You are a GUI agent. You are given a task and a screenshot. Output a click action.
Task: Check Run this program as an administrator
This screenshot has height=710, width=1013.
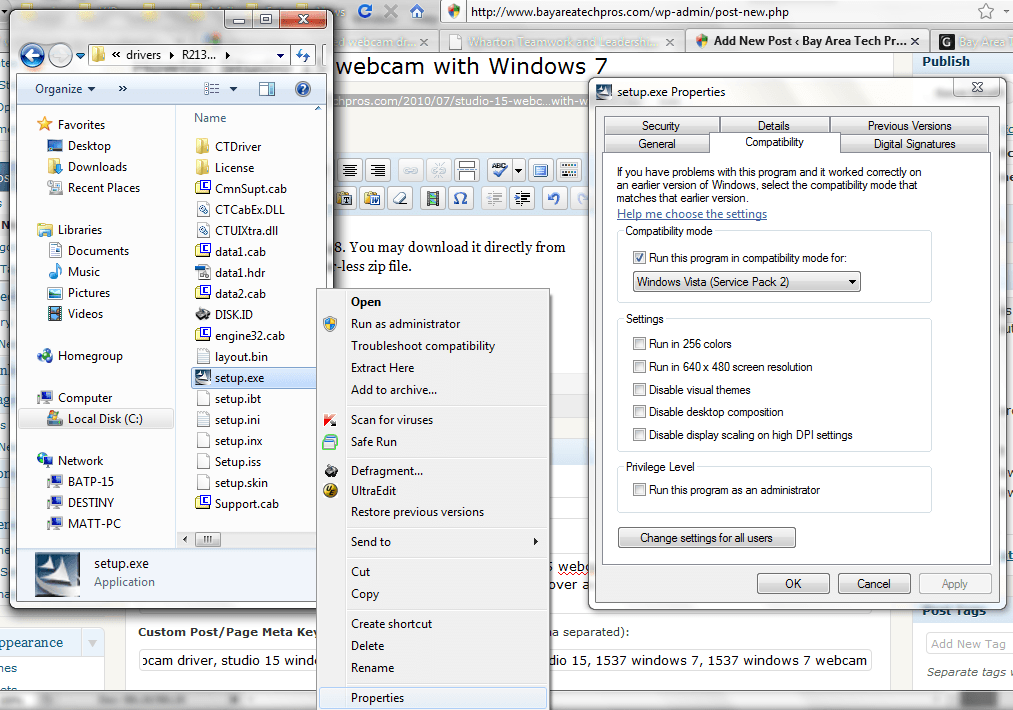pos(639,490)
